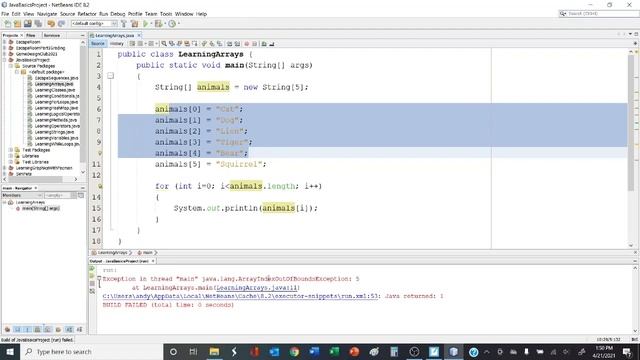
Task: Open the File menu
Action: [x=5, y=14]
